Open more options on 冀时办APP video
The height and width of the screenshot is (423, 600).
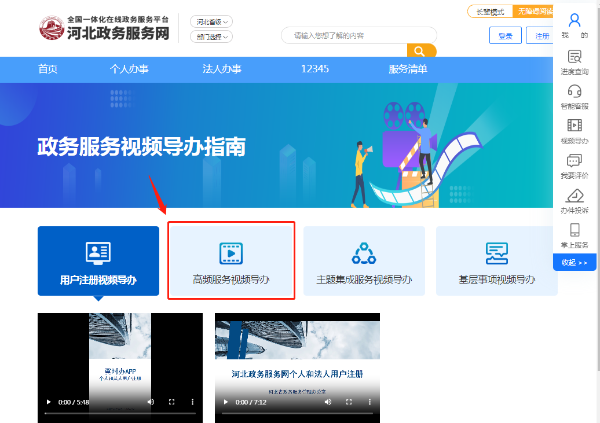pos(192,402)
